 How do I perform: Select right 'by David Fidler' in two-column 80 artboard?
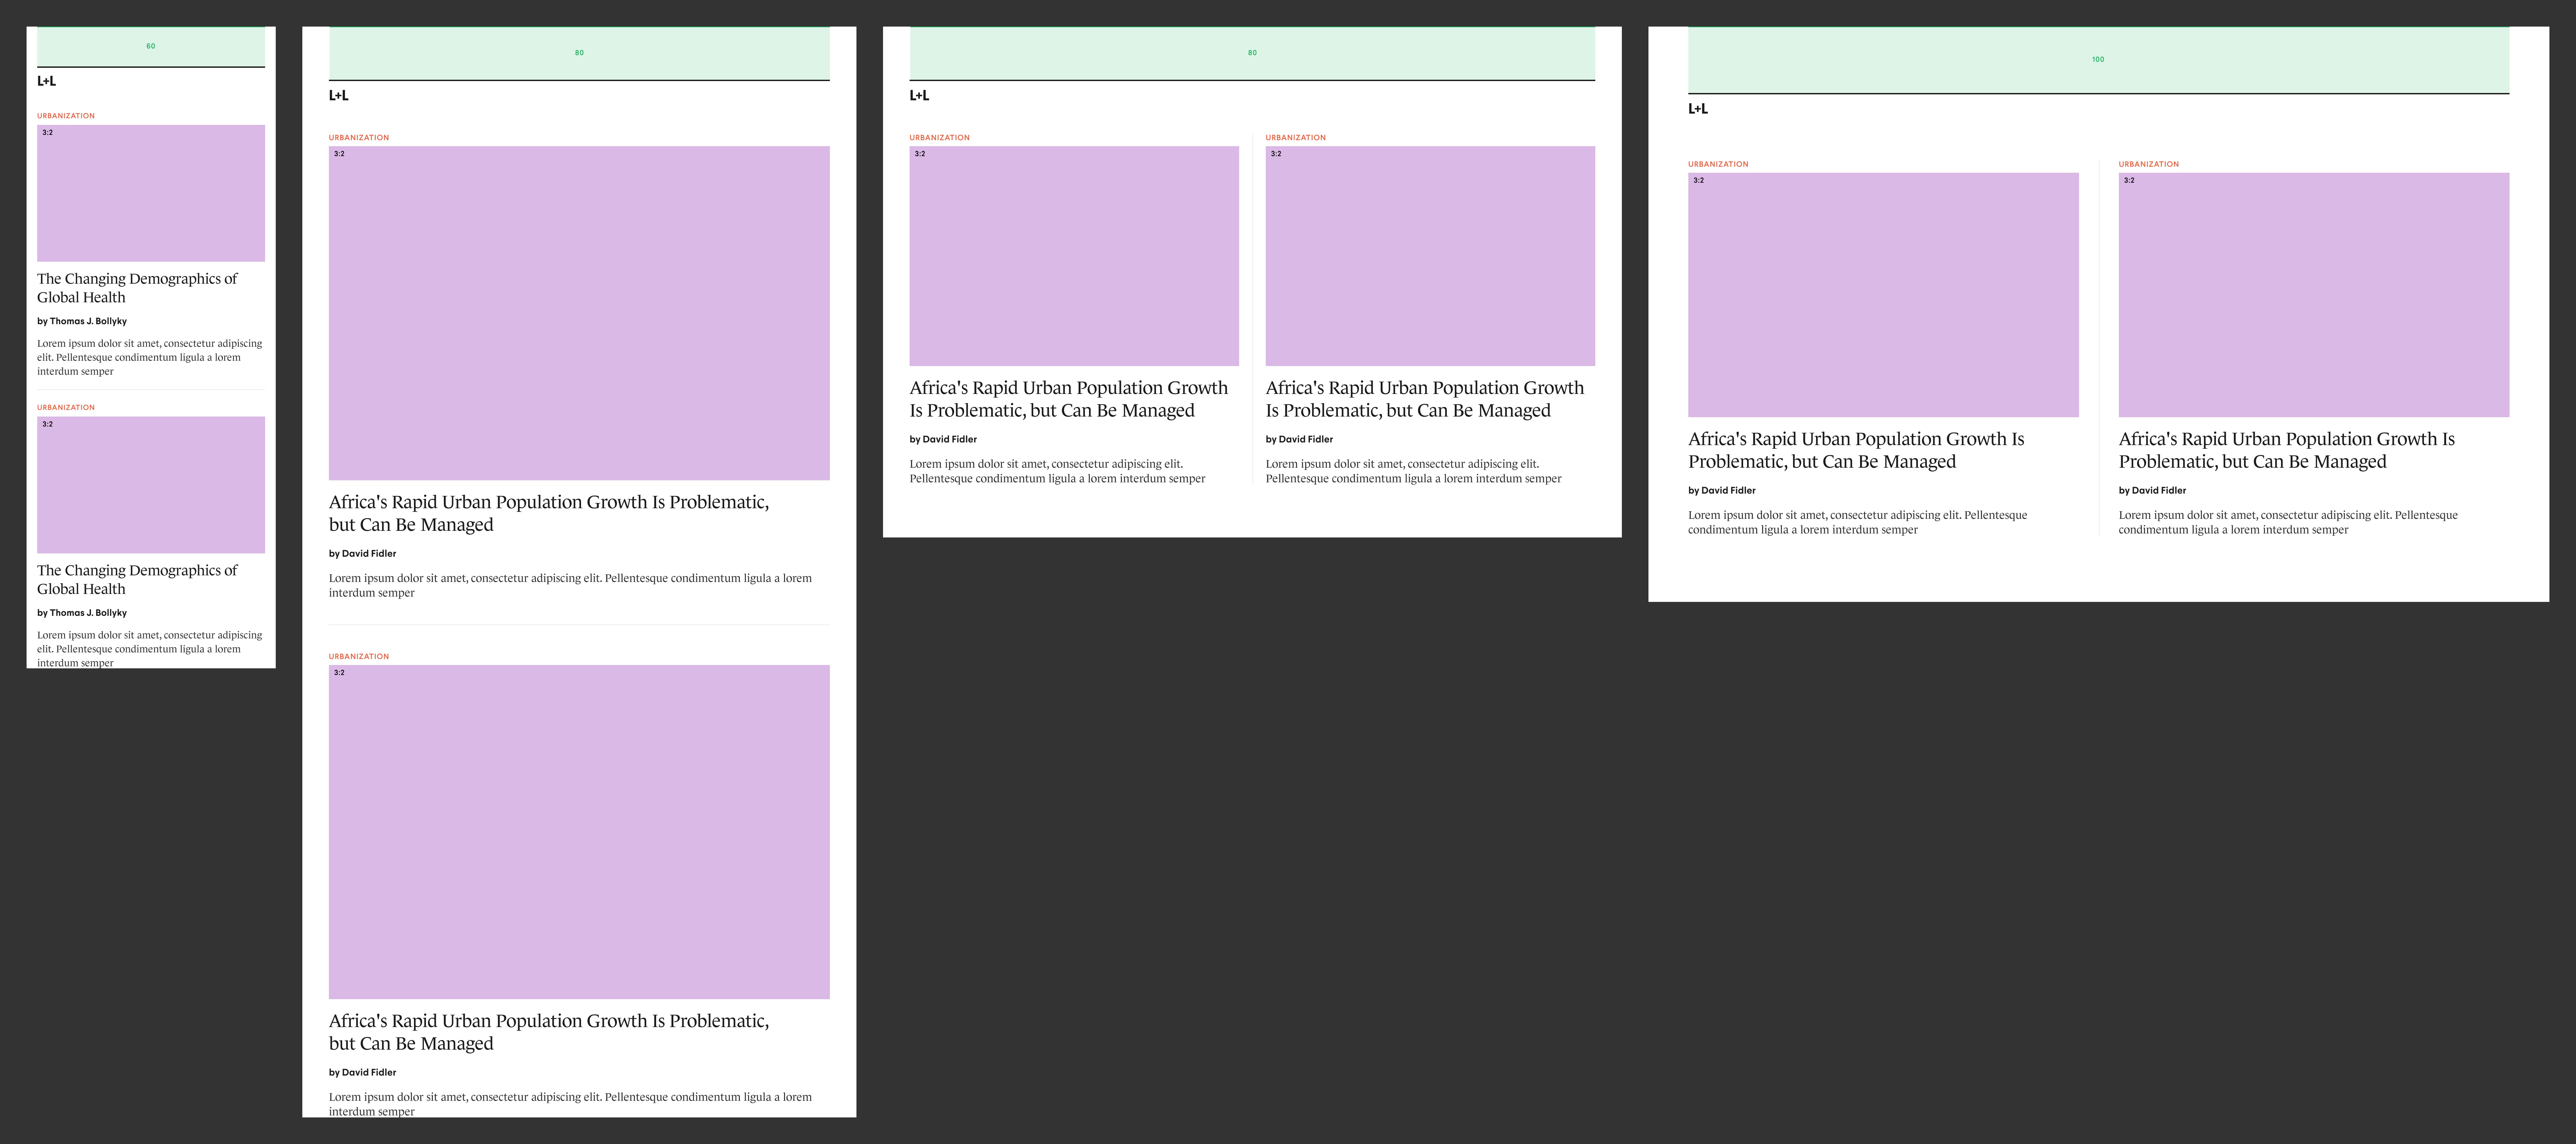[x=1299, y=439]
